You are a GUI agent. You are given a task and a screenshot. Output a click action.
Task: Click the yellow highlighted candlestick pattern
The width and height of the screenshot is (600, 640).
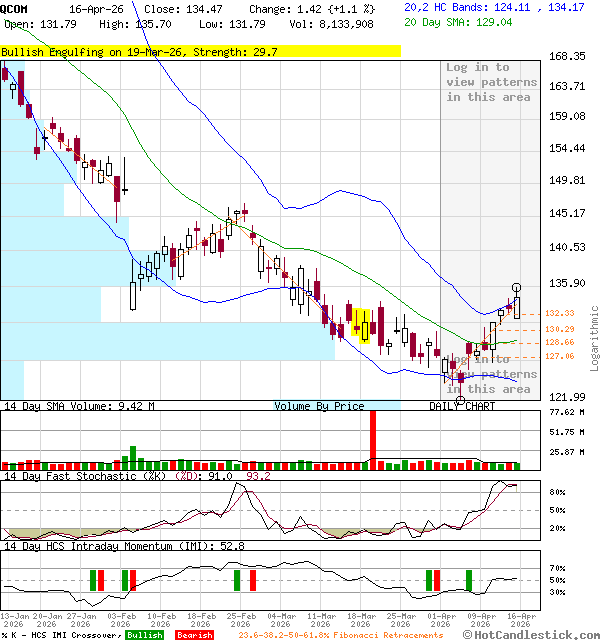point(361,325)
